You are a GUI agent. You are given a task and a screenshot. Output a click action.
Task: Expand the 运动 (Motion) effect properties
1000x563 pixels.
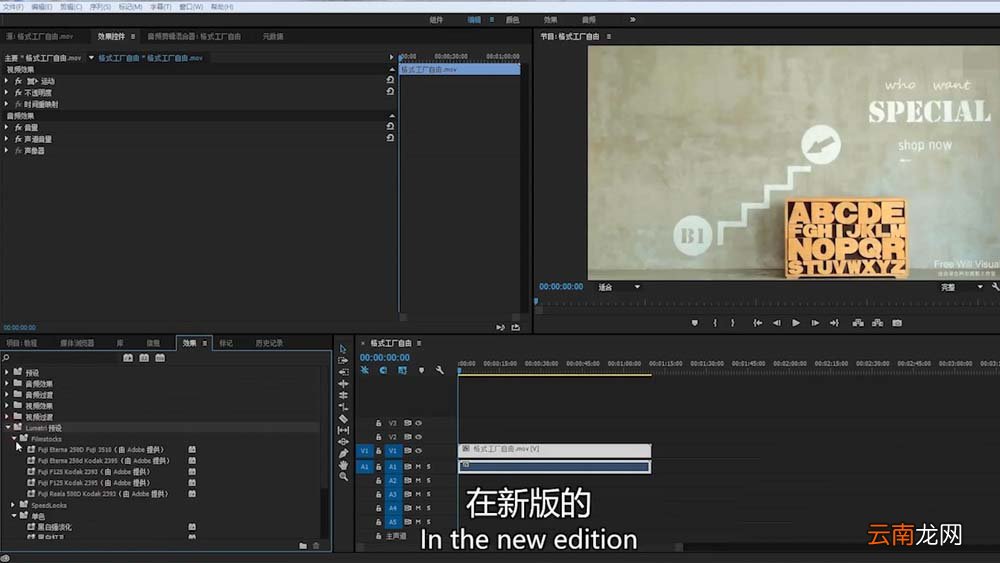pos(6,81)
